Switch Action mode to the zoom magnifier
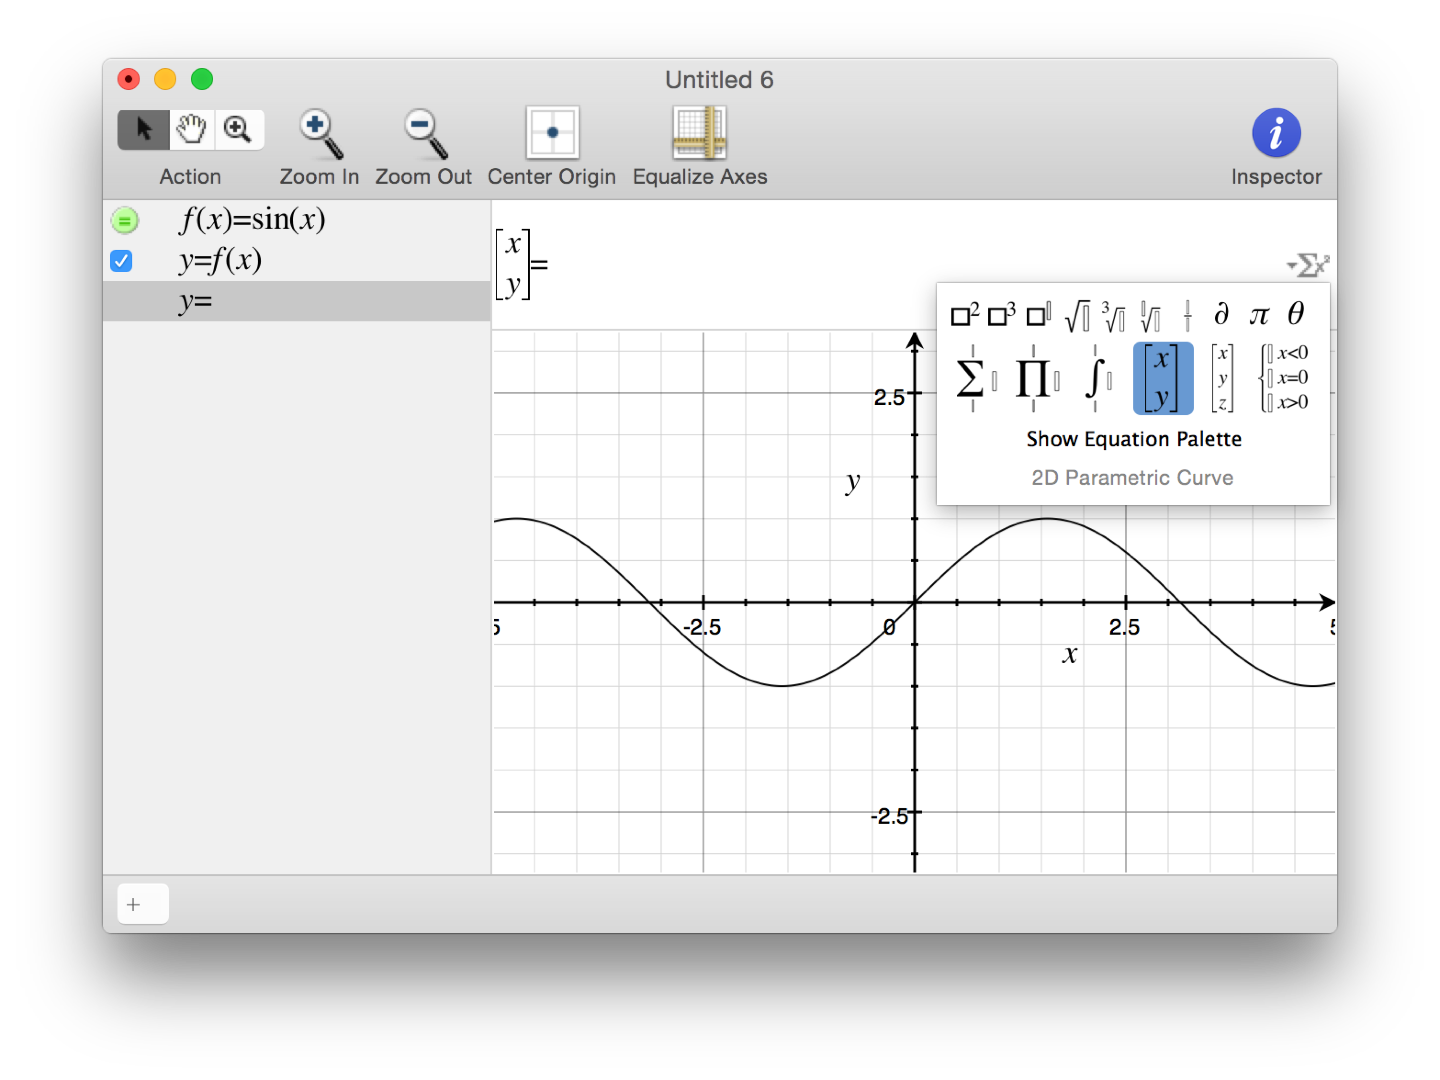 coord(238,129)
